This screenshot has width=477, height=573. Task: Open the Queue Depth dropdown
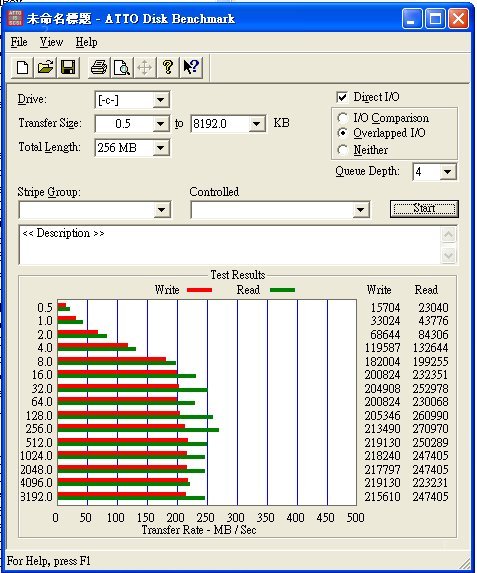coord(448,171)
